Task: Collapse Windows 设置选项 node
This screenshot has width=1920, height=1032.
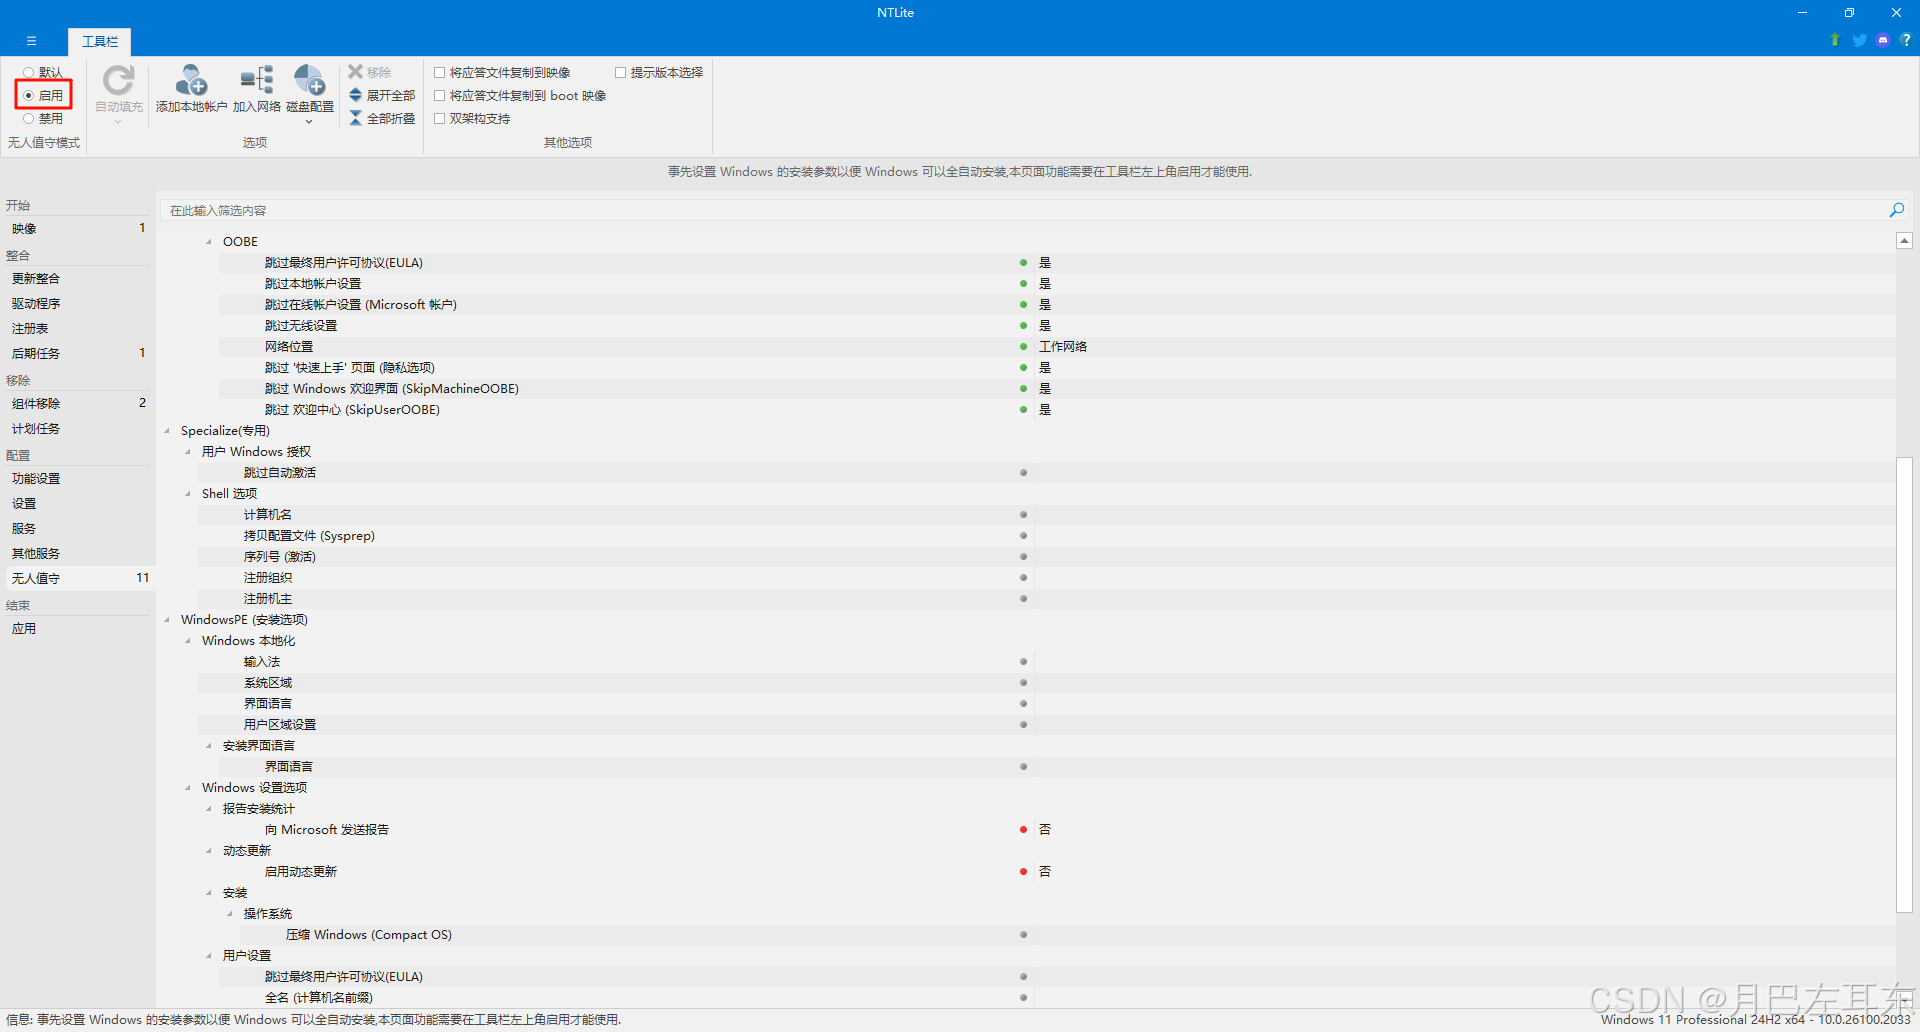Action: (x=188, y=788)
